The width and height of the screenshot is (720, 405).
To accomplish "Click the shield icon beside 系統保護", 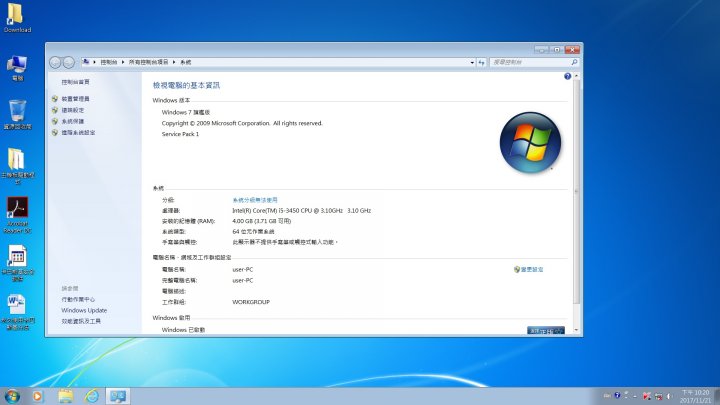I will click(x=55, y=121).
